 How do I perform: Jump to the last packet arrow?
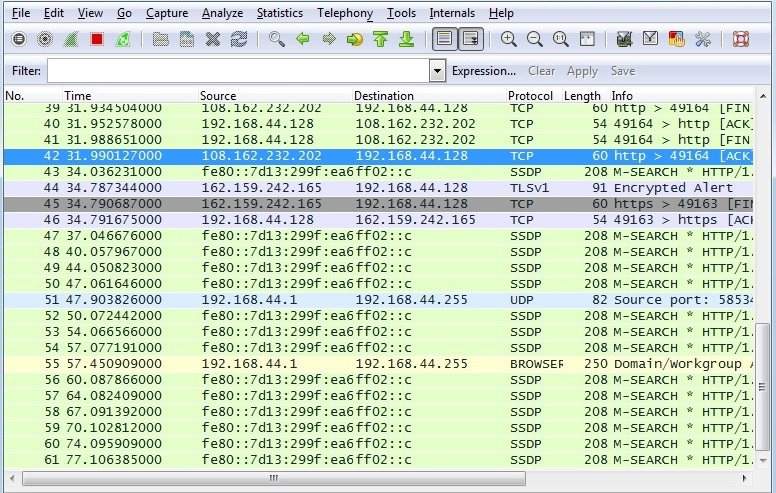(x=406, y=40)
